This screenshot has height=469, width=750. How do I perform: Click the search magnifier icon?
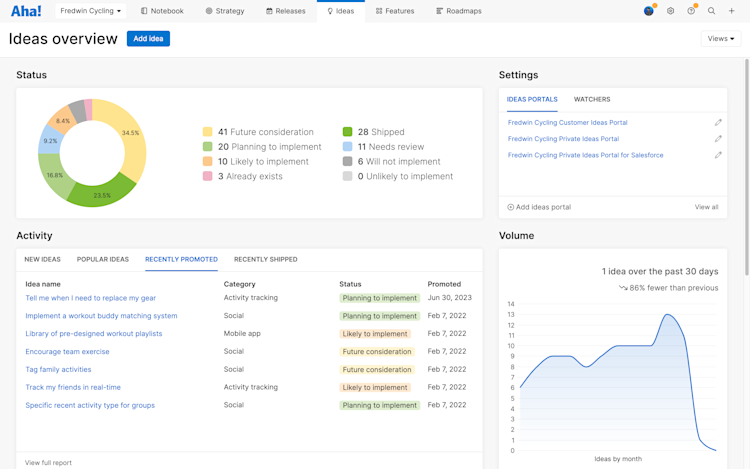[x=711, y=11]
